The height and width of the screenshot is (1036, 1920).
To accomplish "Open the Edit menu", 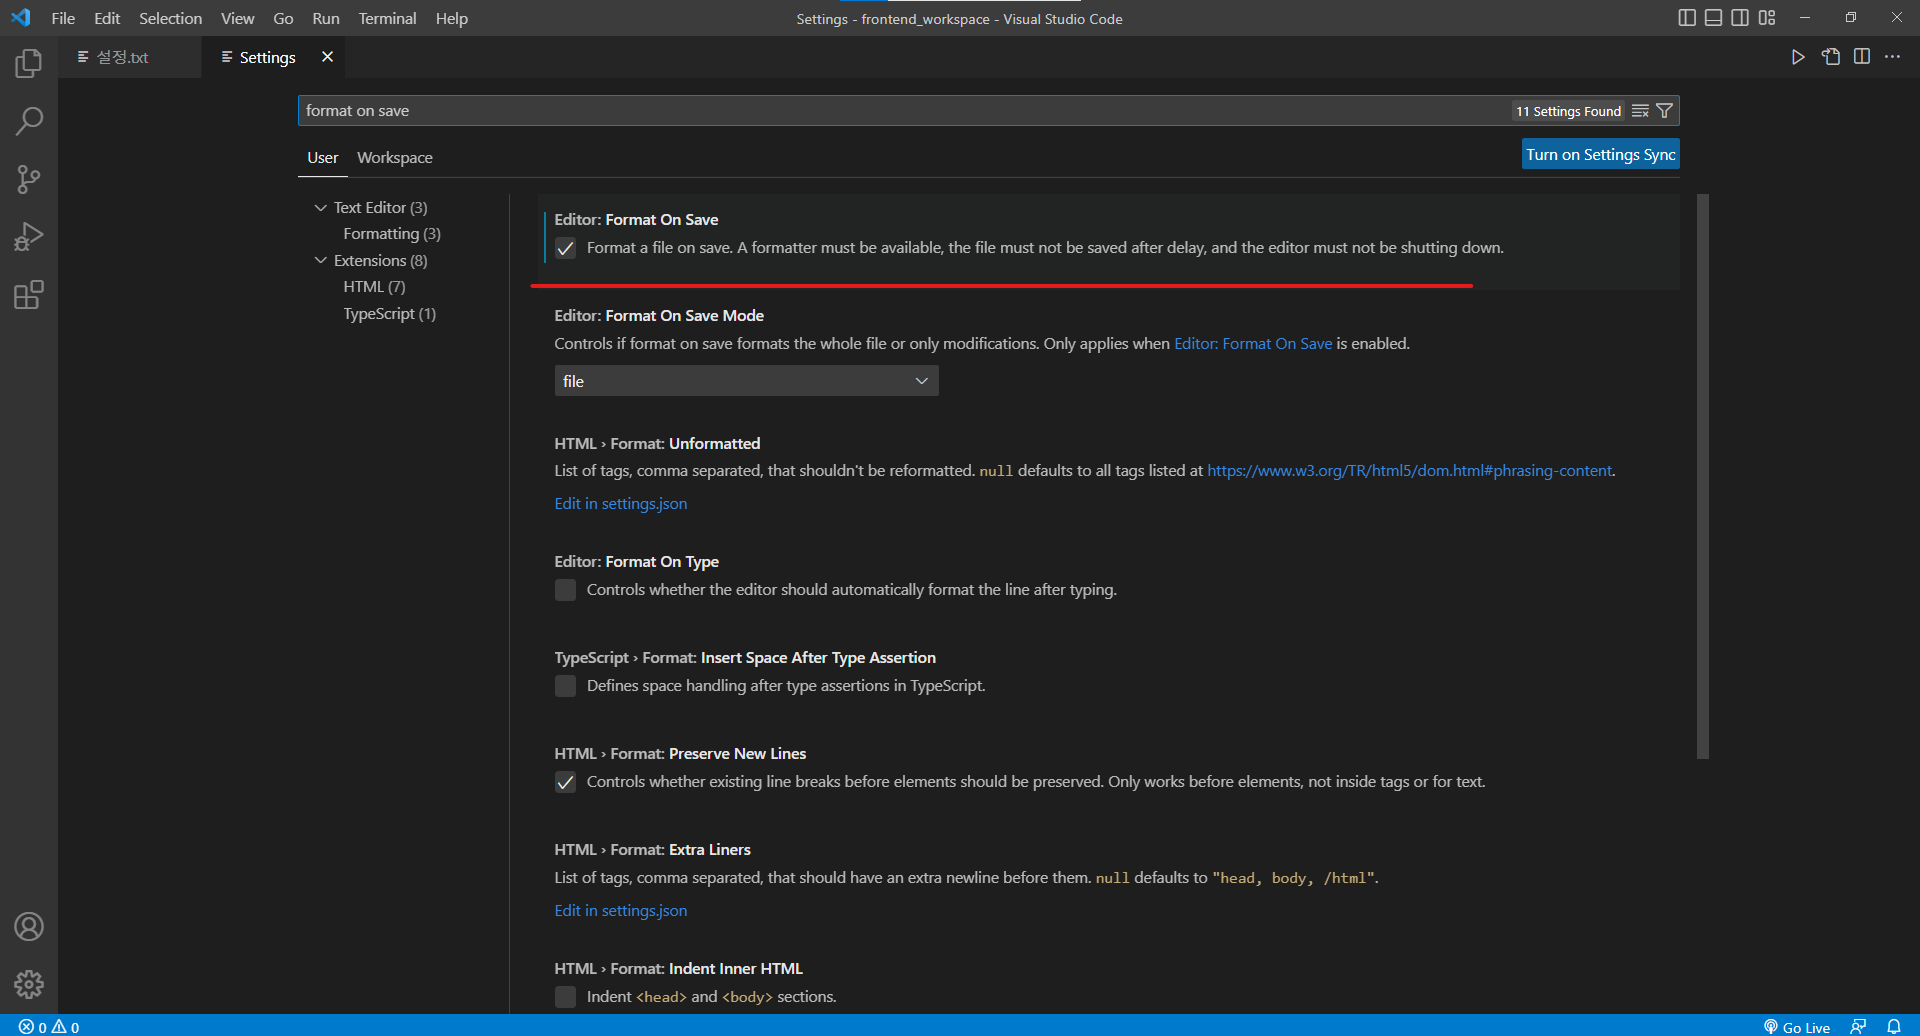I will click(x=107, y=18).
